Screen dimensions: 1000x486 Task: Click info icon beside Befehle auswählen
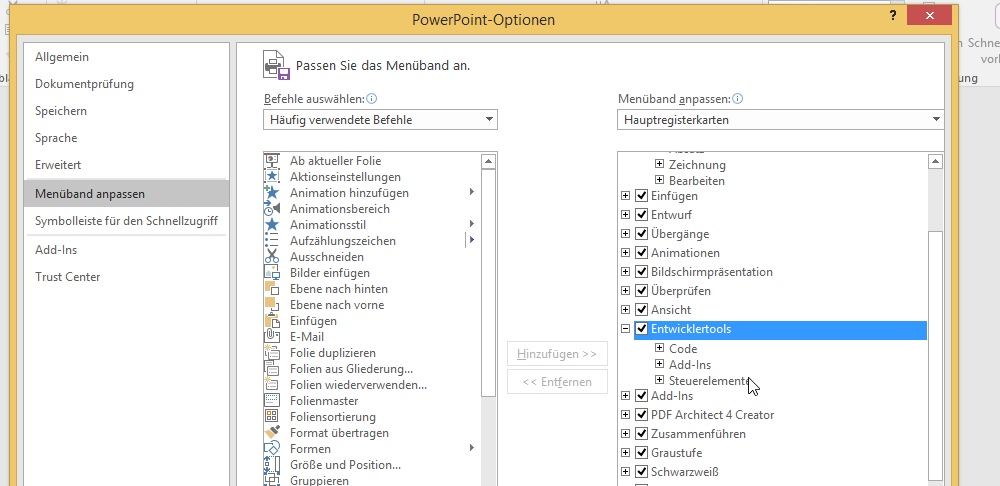coord(372,99)
